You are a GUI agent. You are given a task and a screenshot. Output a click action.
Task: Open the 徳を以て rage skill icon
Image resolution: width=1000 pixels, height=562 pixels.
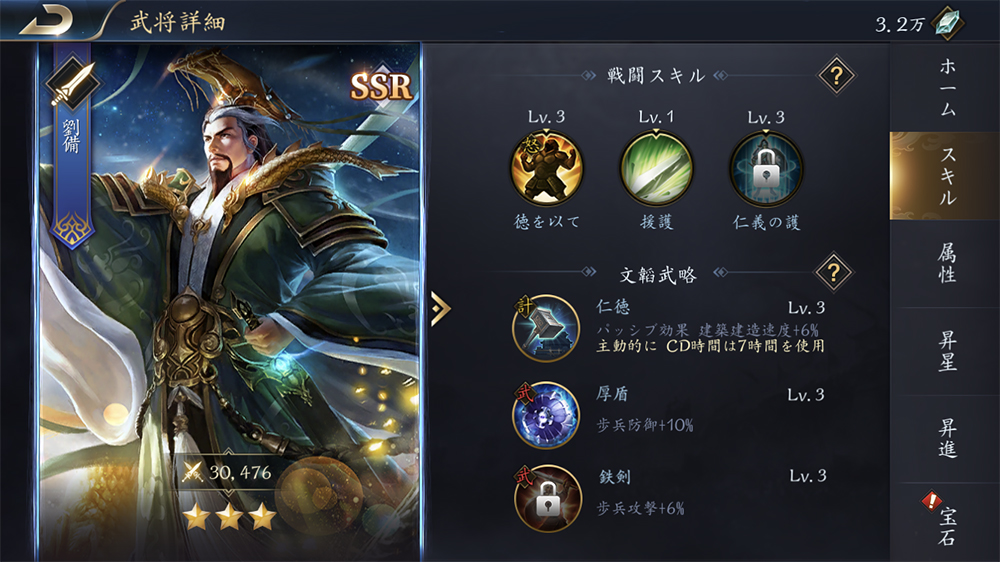click(547, 168)
